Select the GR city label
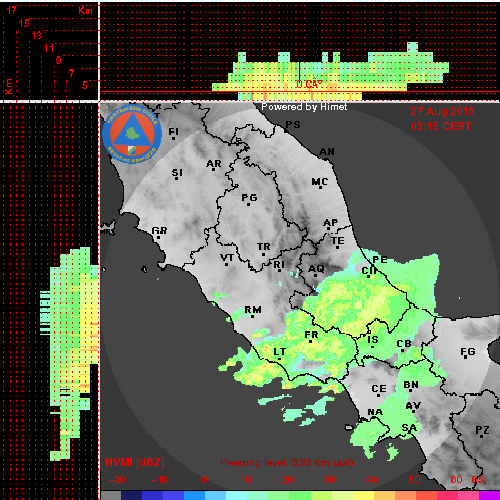This screenshot has width=500, height=500. point(159,231)
